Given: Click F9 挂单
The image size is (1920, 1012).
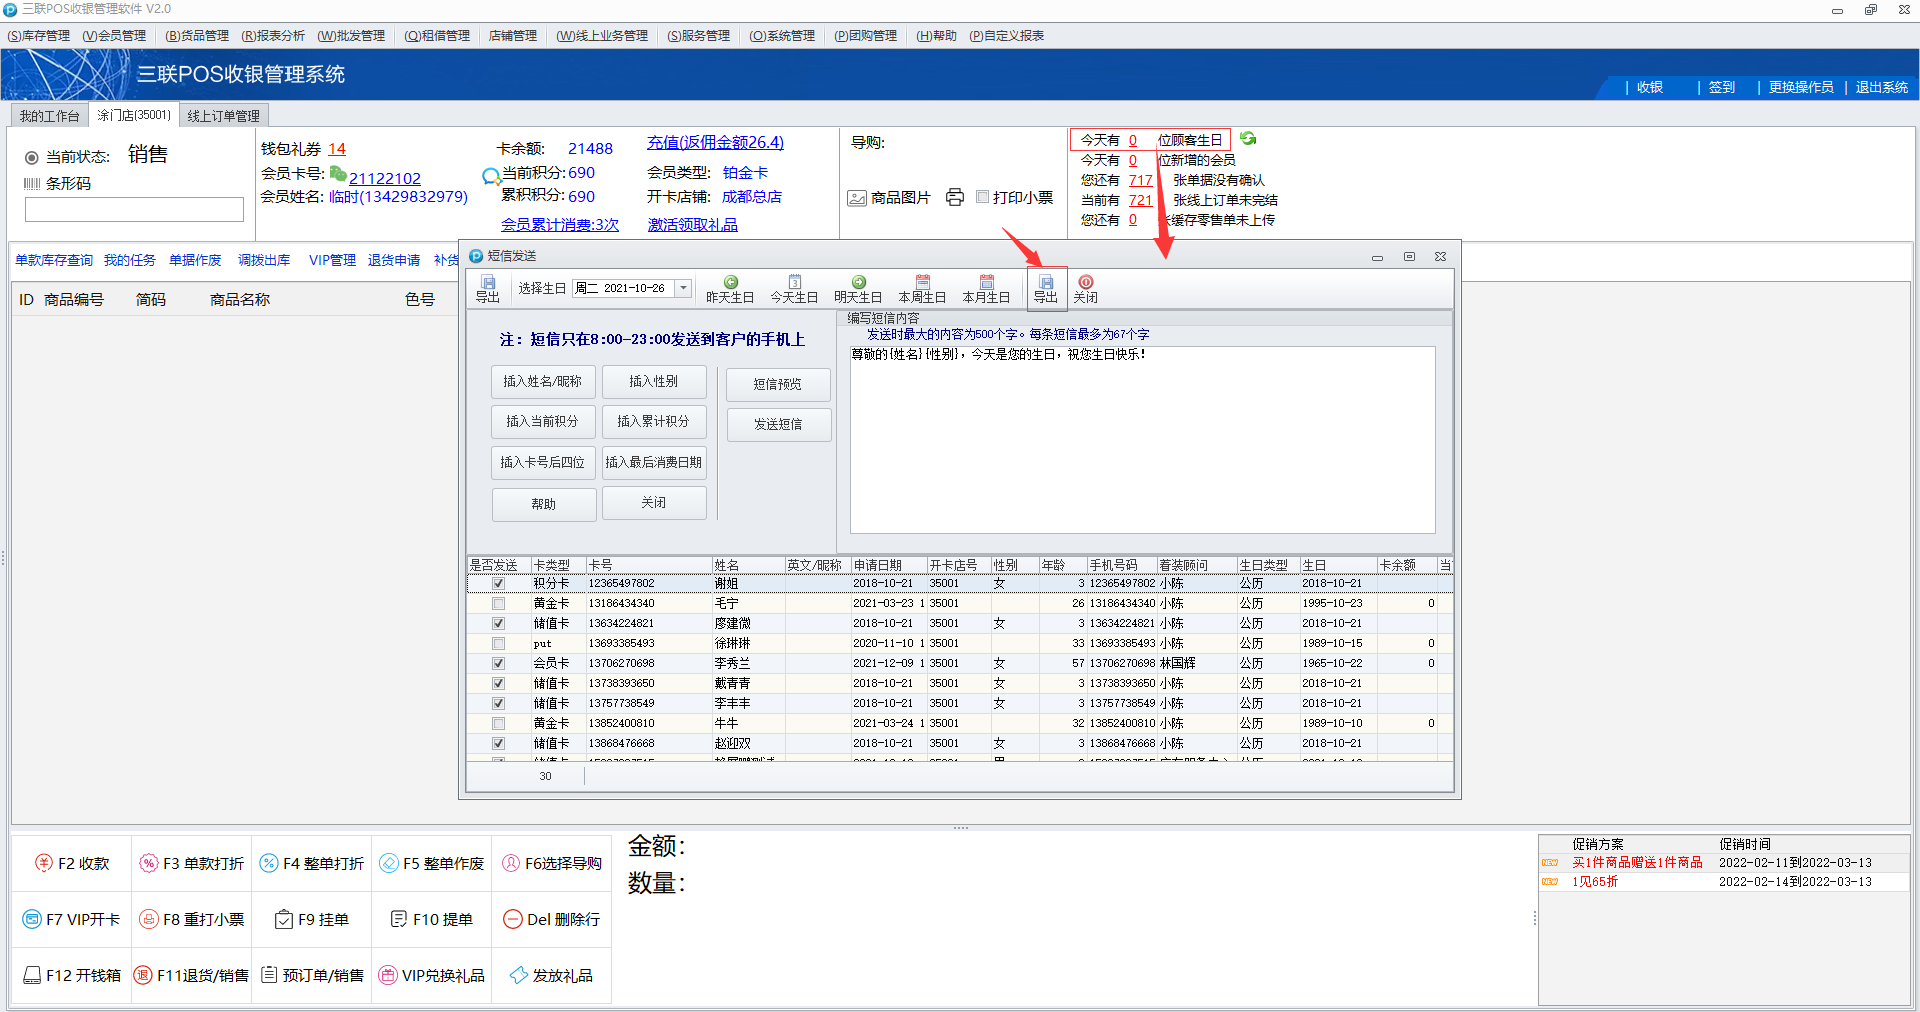Looking at the screenshot, I should coord(312,919).
